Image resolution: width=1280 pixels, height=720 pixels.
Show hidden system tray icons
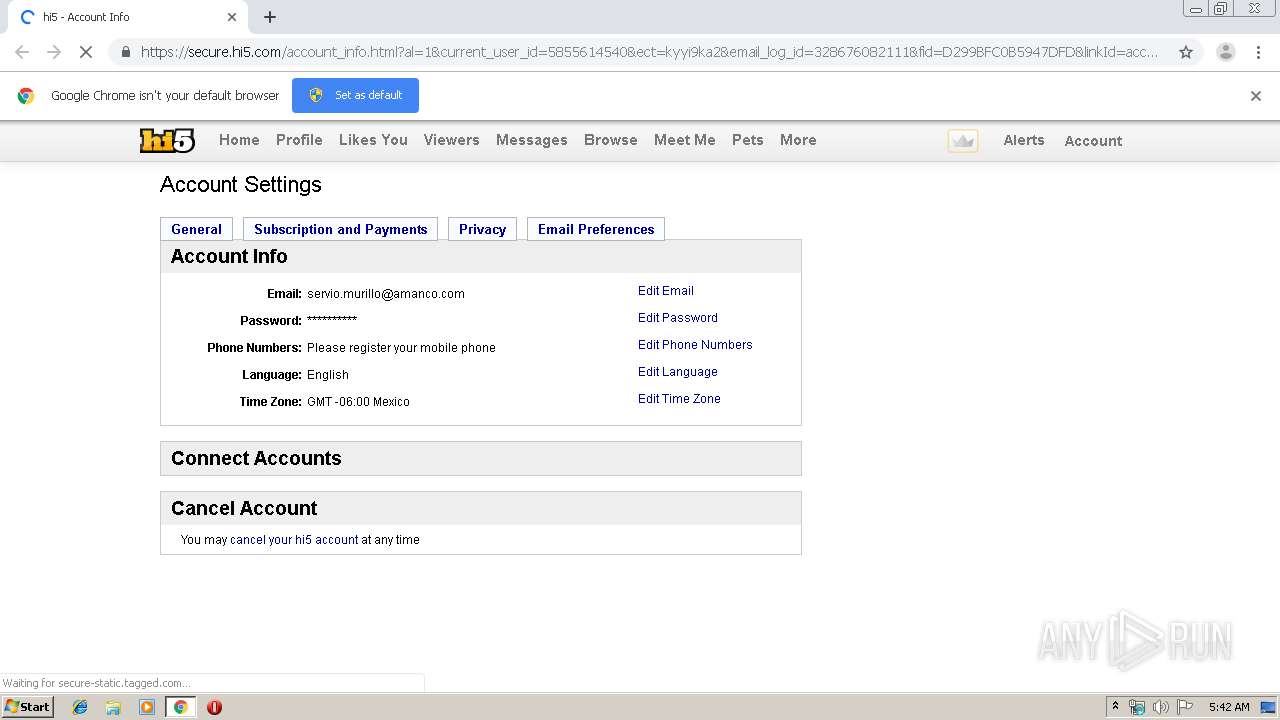coord(1115,707)
